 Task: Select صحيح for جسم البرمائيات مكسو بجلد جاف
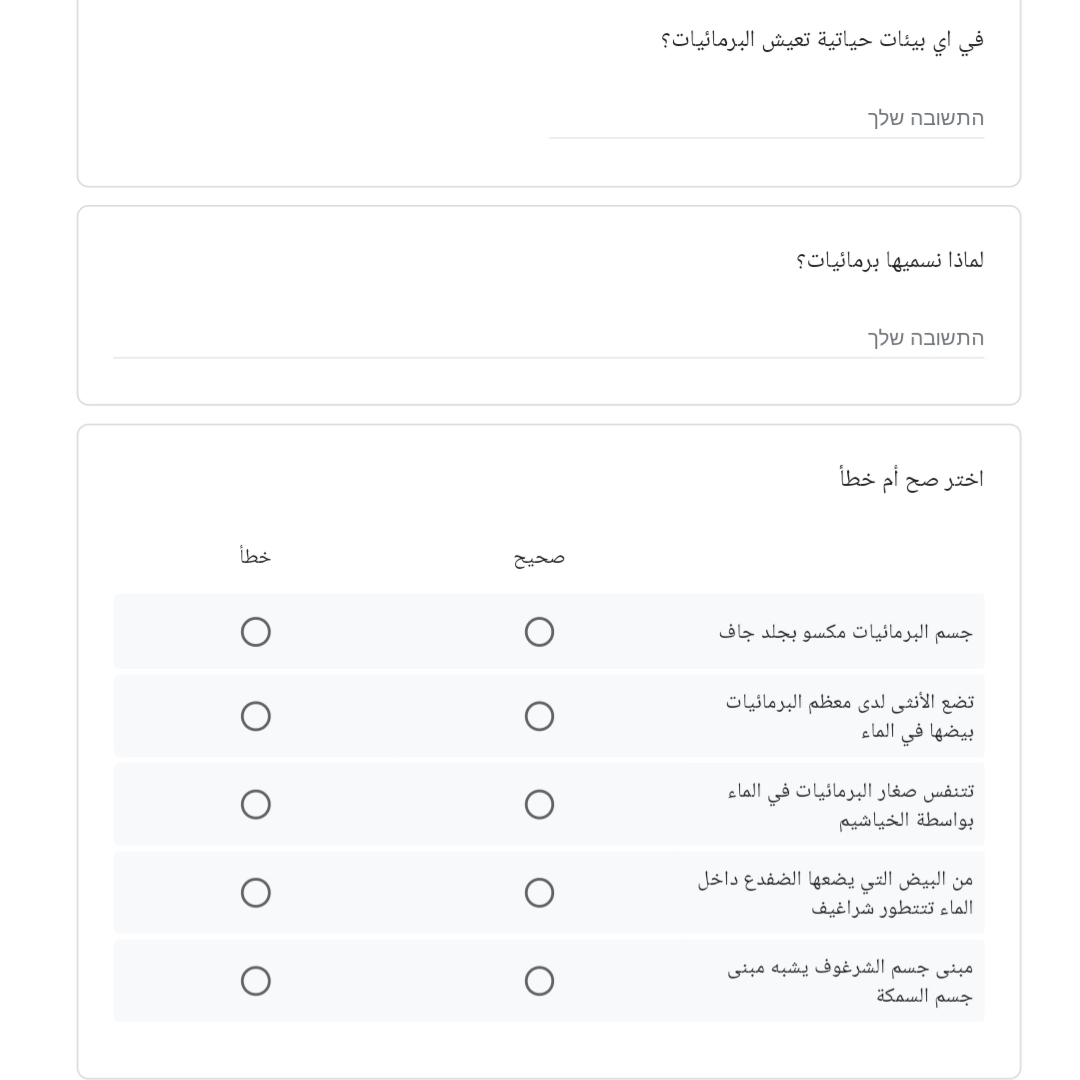click(x=539, y=632)
